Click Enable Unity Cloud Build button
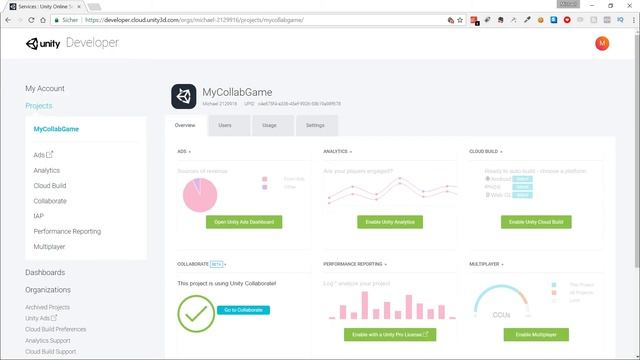640x360 pixels. pyautogui.click(x=536, y=222)
